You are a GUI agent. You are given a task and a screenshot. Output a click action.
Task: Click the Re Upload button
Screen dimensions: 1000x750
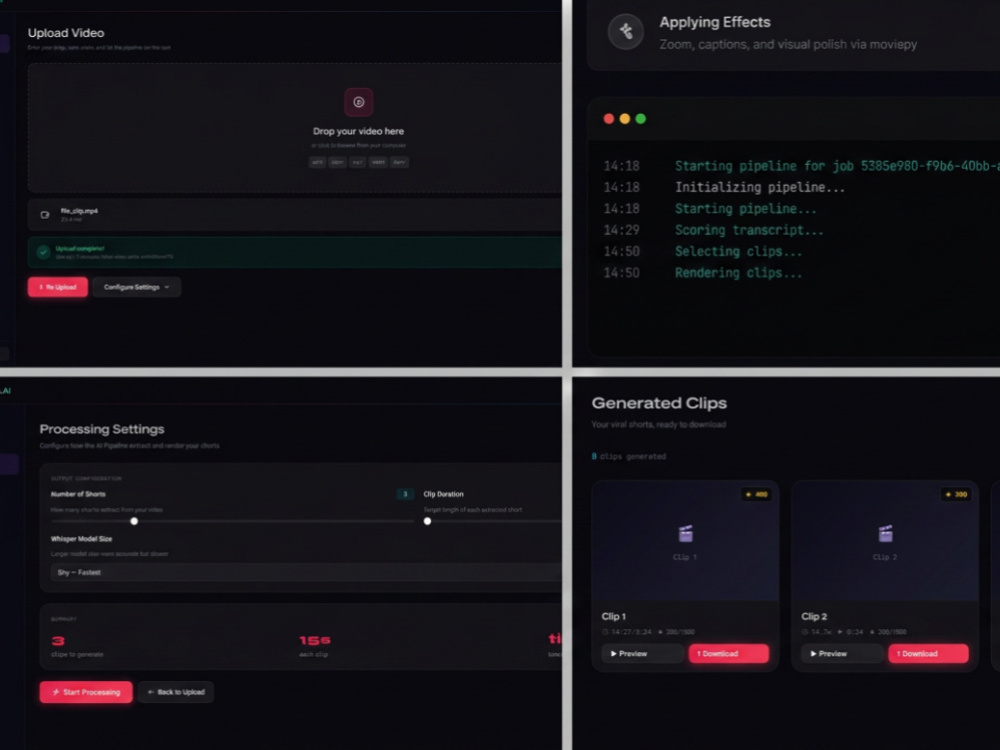(57, 287)
